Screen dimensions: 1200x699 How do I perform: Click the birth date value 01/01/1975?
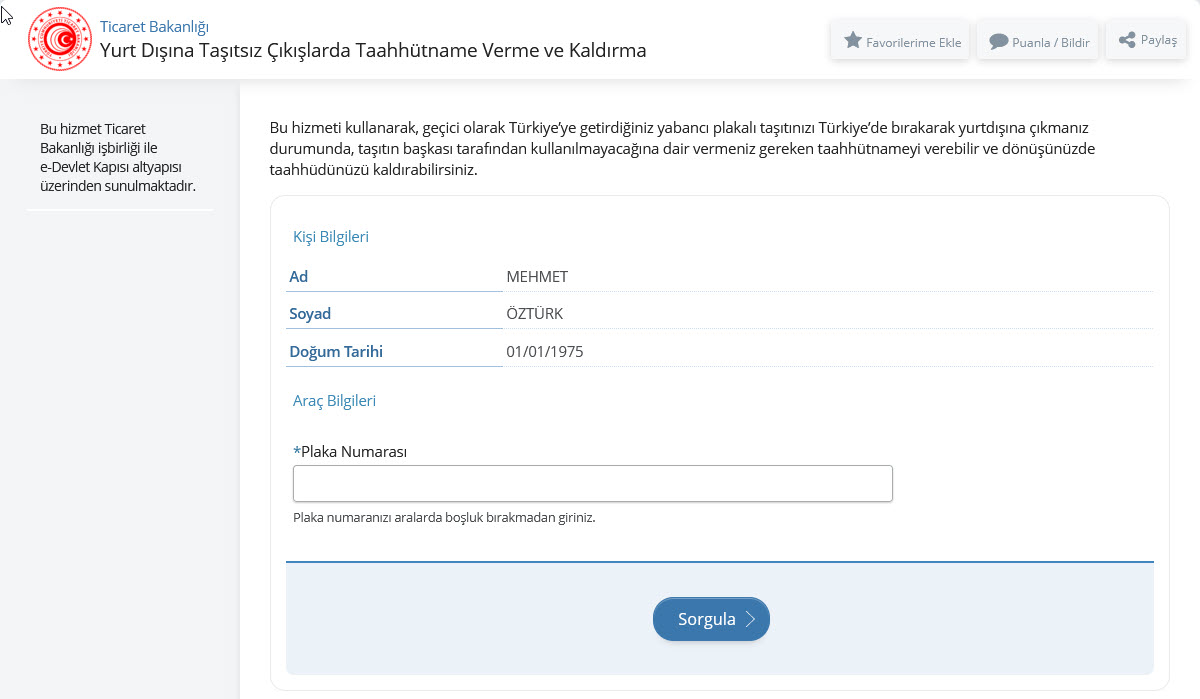point(545,352)
